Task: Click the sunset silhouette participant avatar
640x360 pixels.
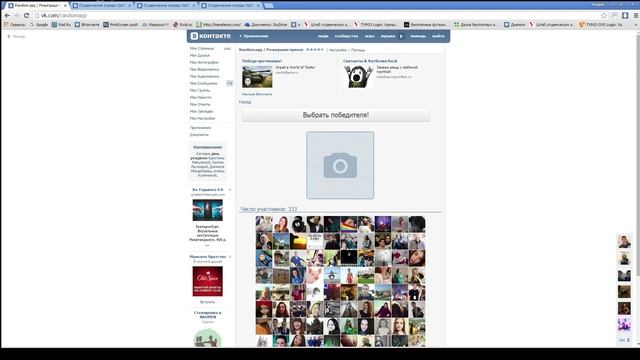Action: click(x=298, y=241)
